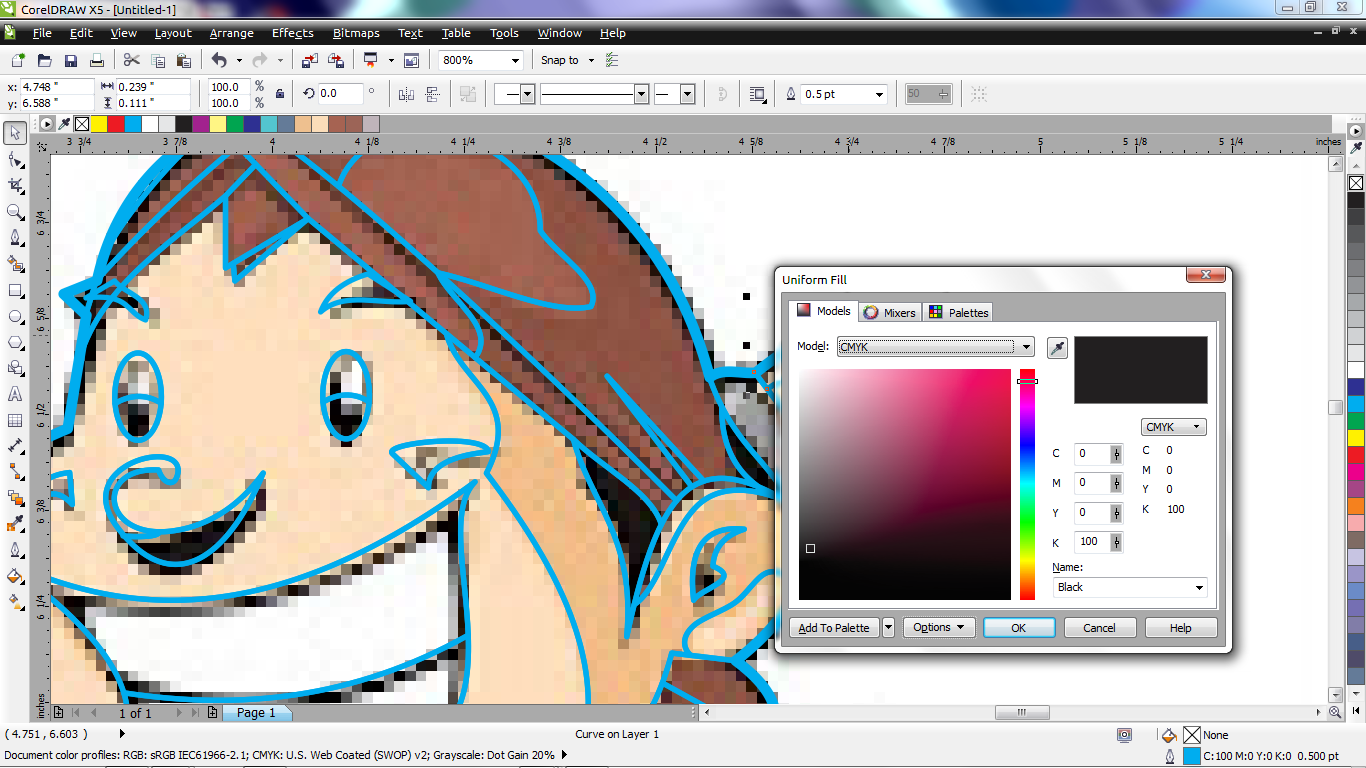Switch to the Mixers tab

pos(889,311)
